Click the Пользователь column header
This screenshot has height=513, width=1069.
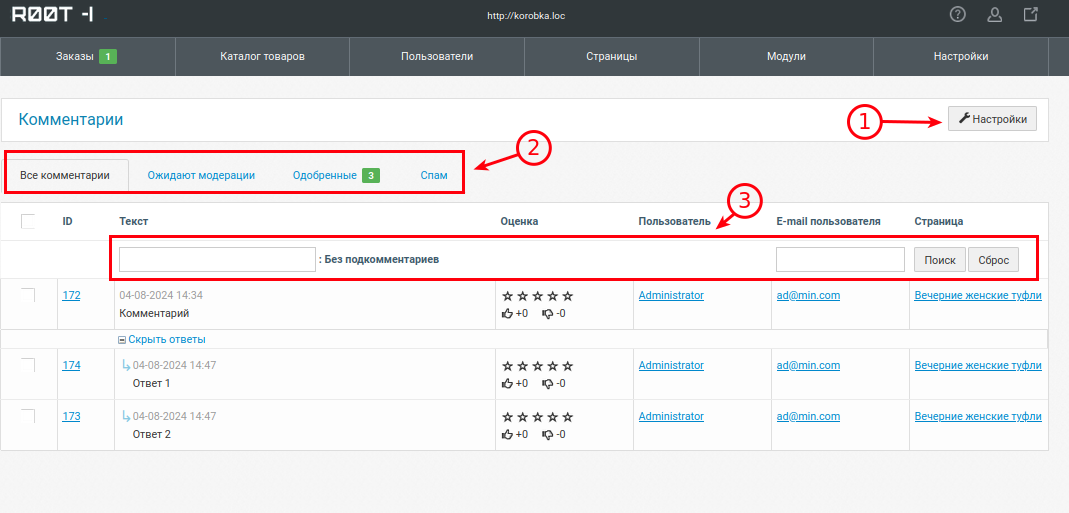pyautogui.click(x=675, y=221)
